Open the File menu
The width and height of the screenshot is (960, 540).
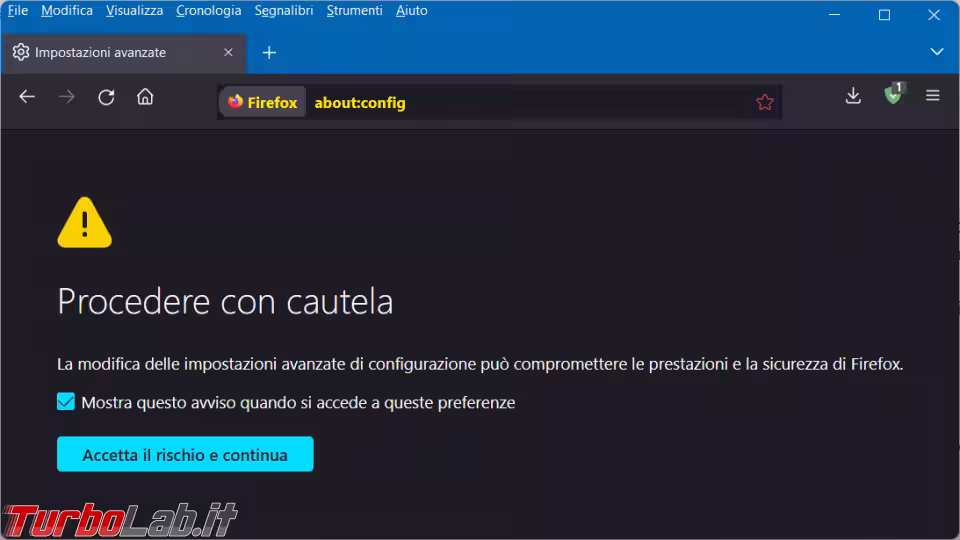[x=18, y=10]
